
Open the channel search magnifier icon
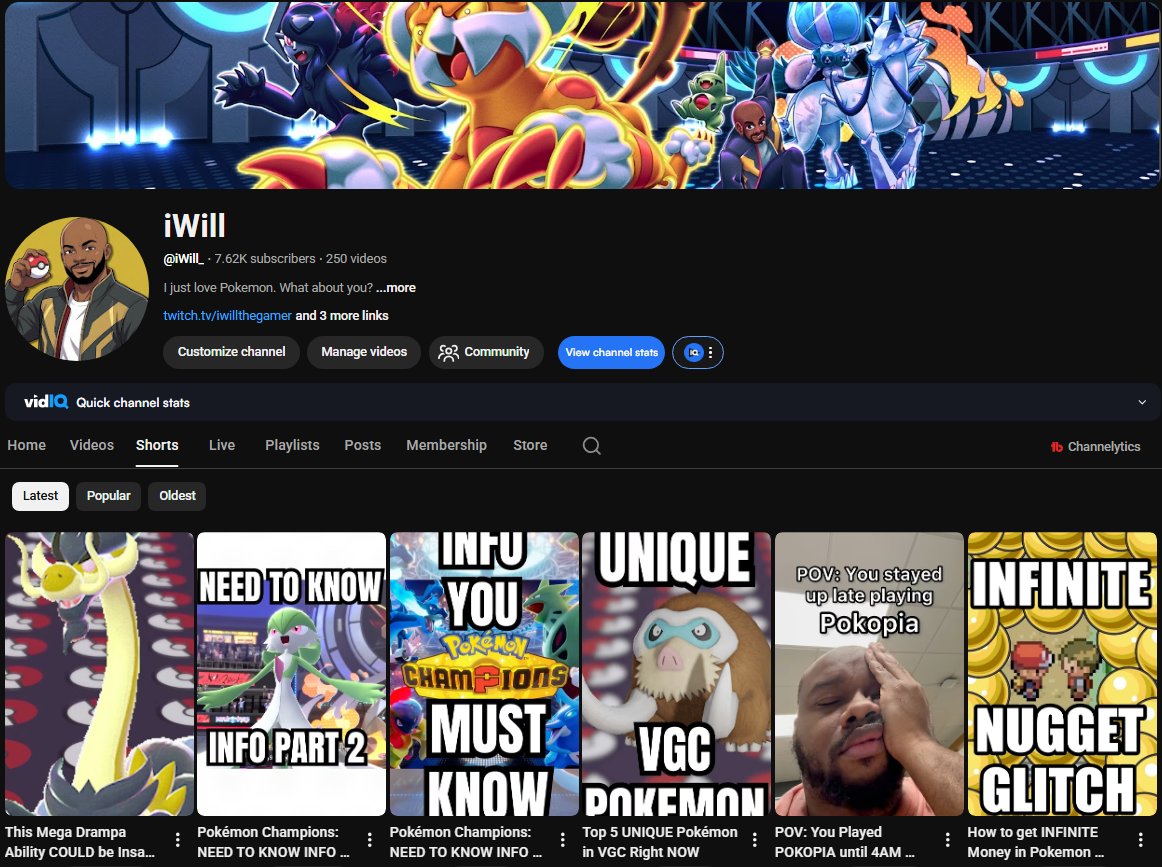click(591, 445)
